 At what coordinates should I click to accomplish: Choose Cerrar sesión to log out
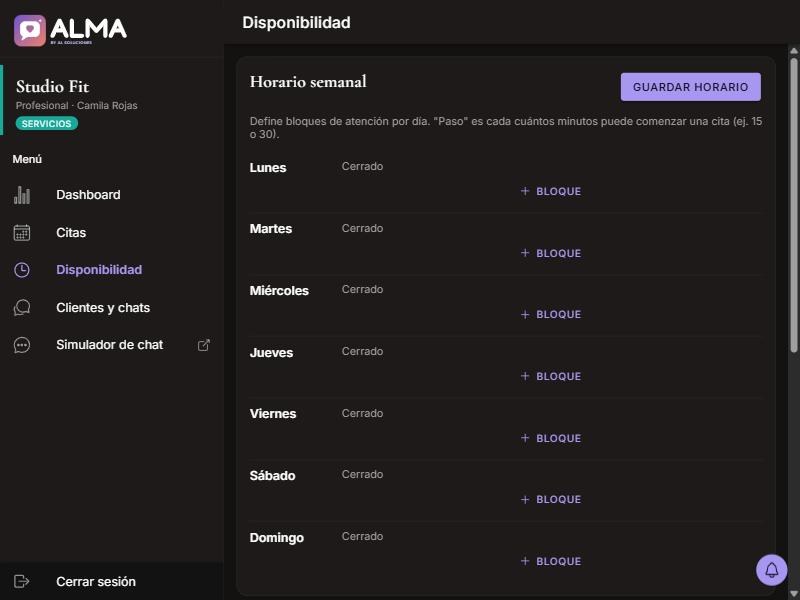tap(112, 581)
